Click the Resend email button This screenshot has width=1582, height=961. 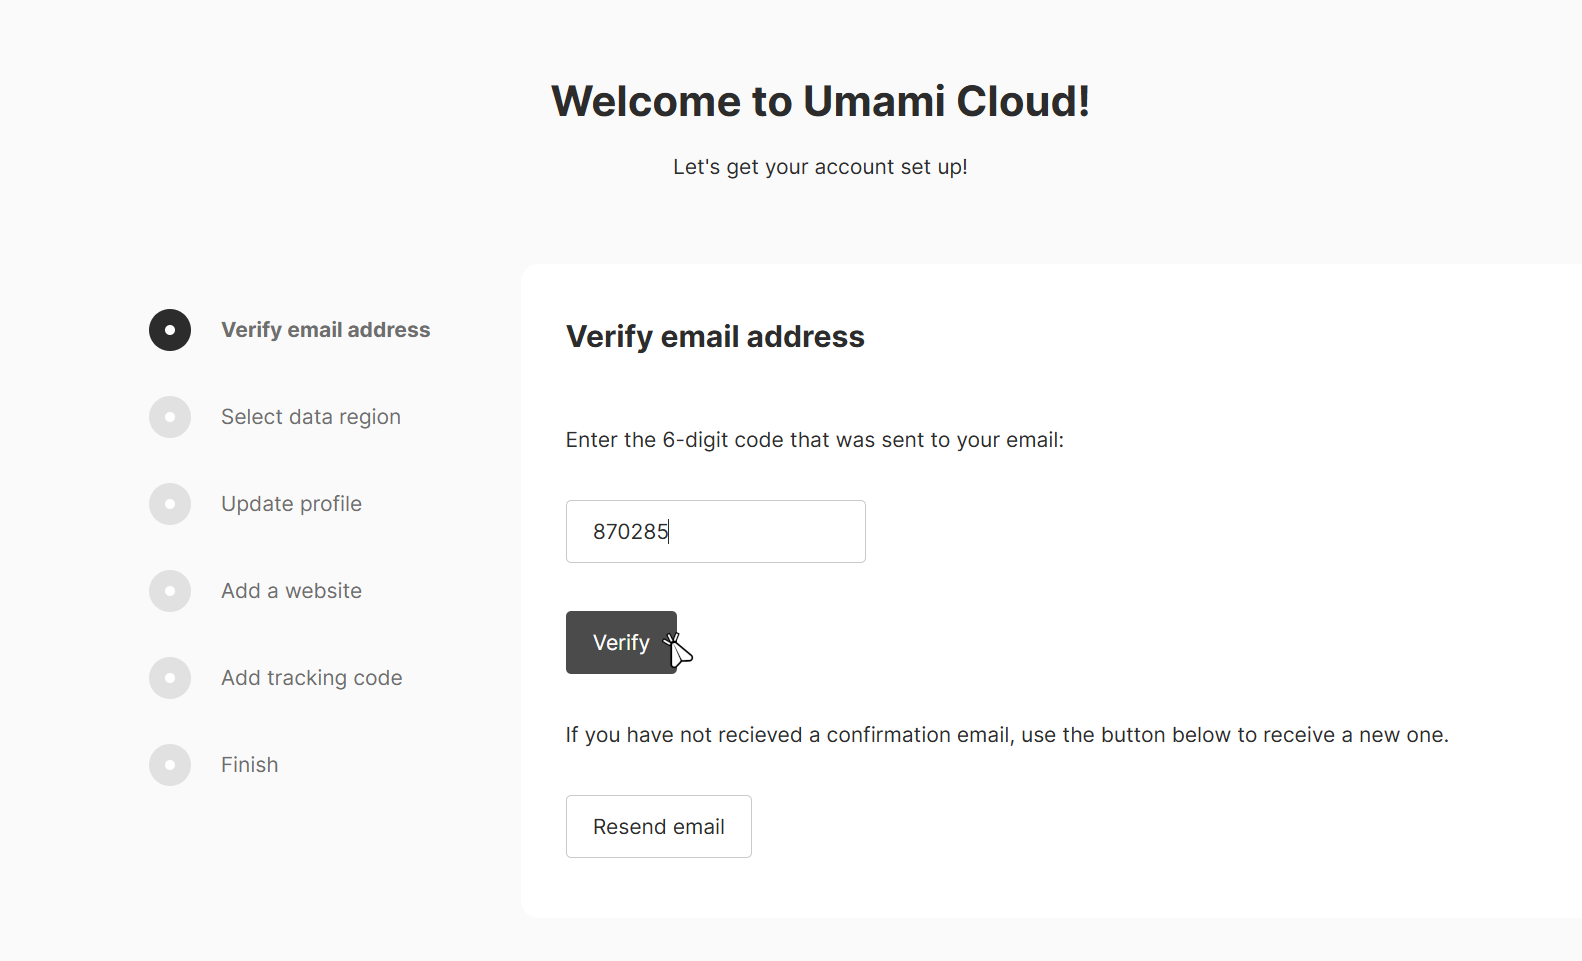[x=658, y=826]
